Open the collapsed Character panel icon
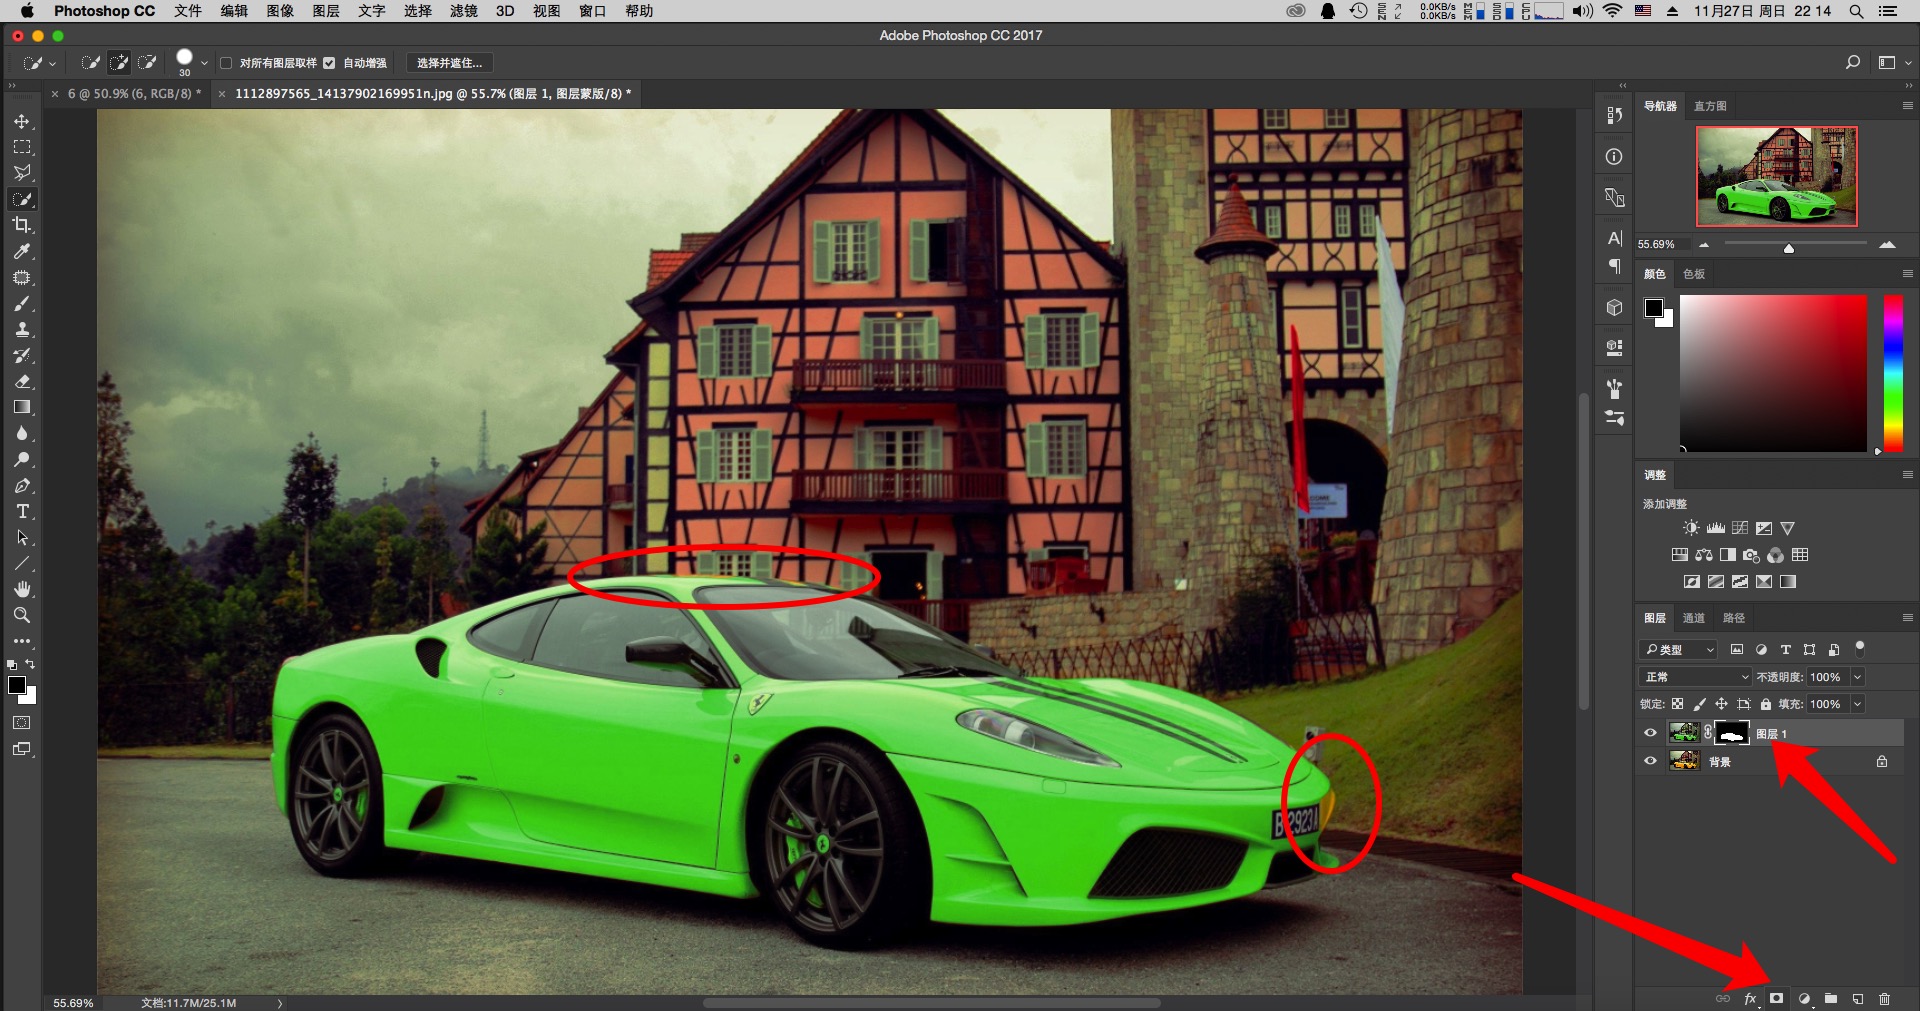 pos(1614,238)
